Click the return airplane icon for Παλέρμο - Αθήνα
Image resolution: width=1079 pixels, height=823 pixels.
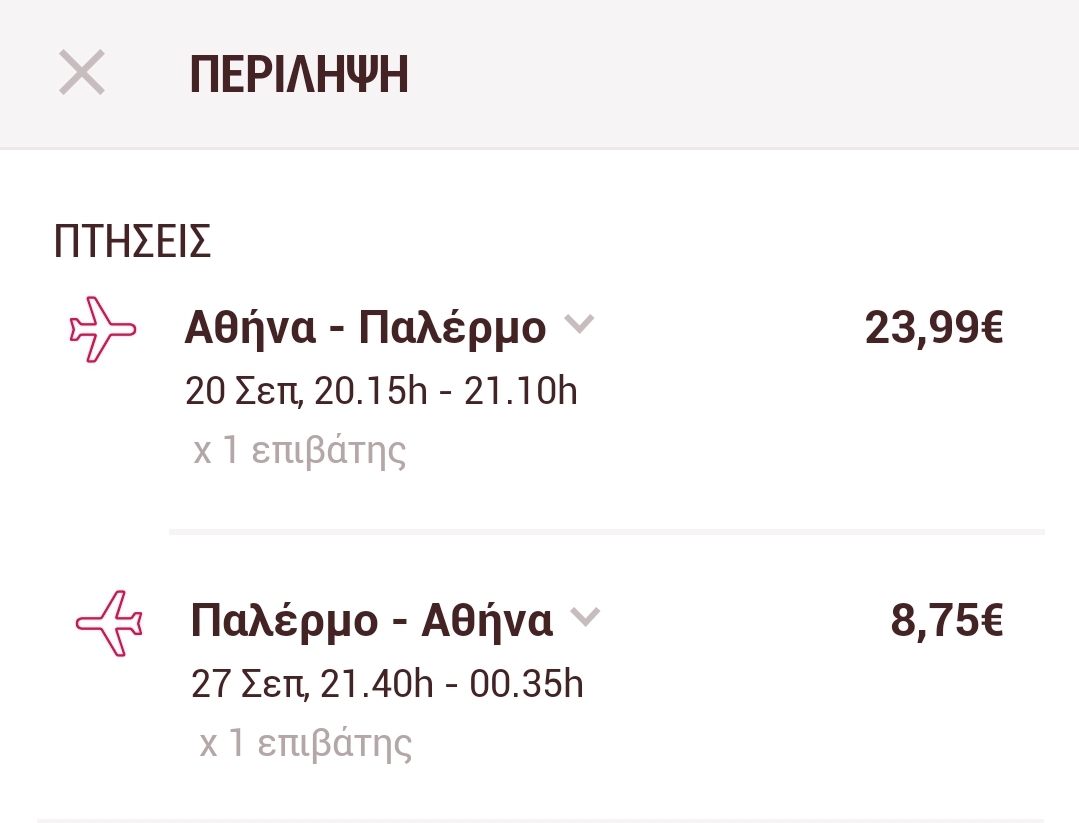109,623
